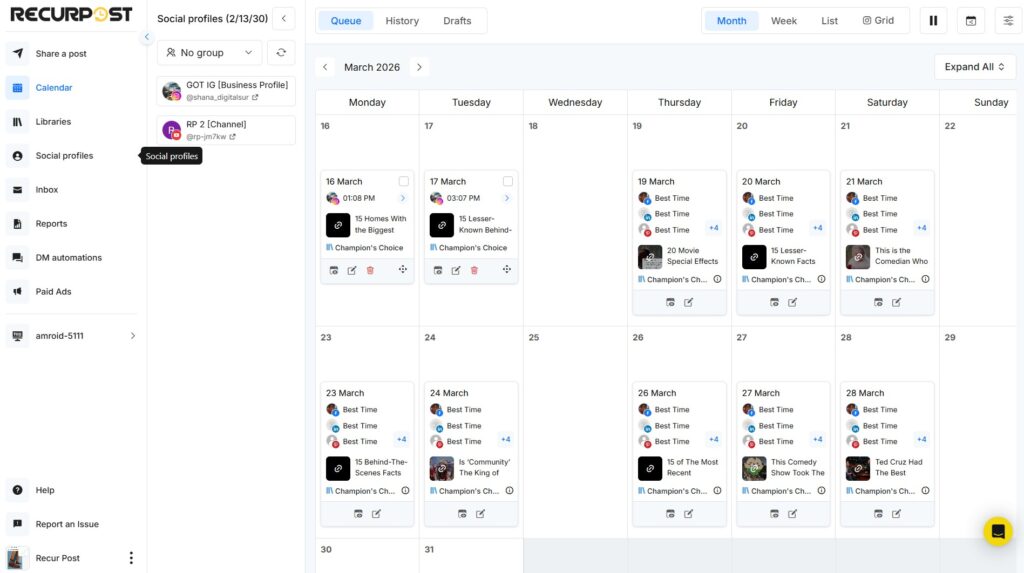Edit the 17 March post
This screenshot has width=1024, height=573.
click(456, 270)
